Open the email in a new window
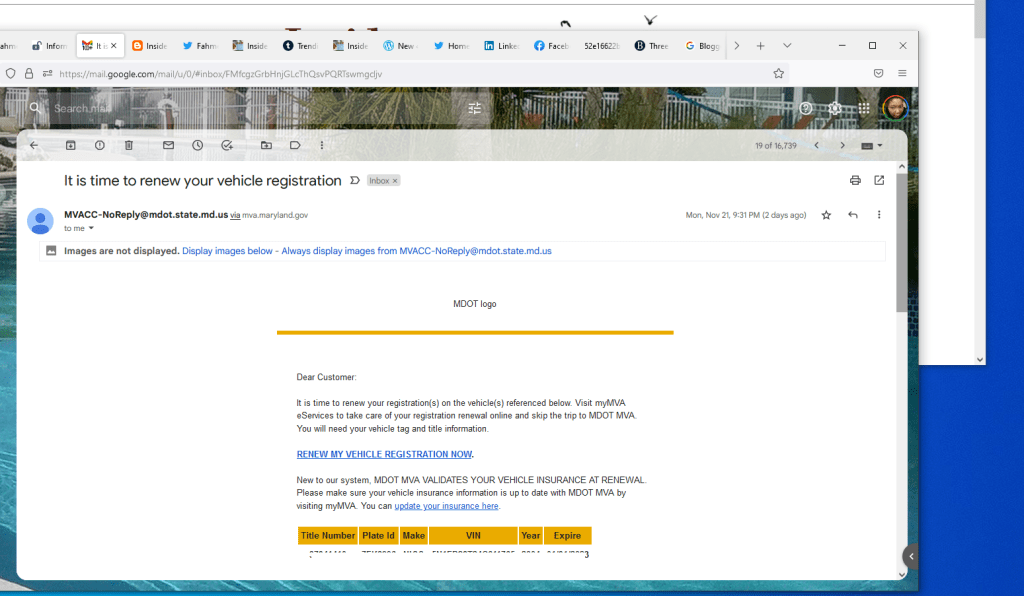 pos(879,180)
